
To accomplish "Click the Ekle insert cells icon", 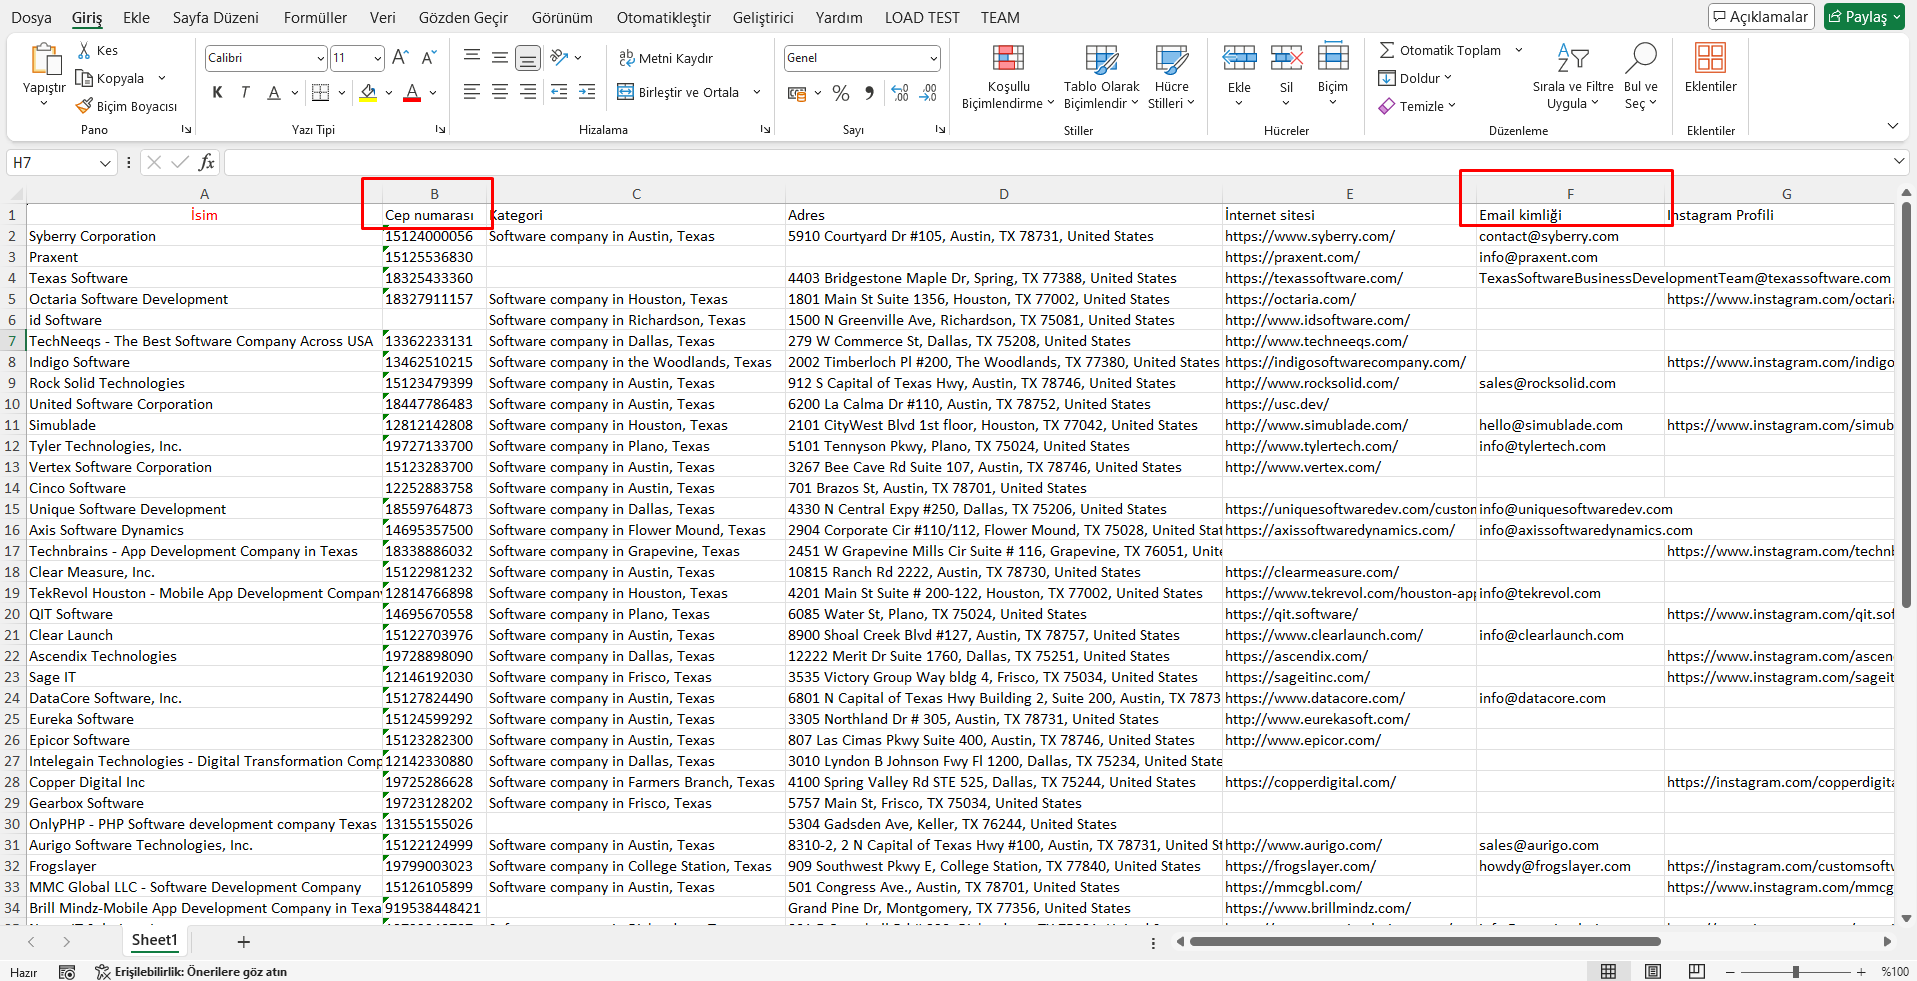I will pos(1239,57).
